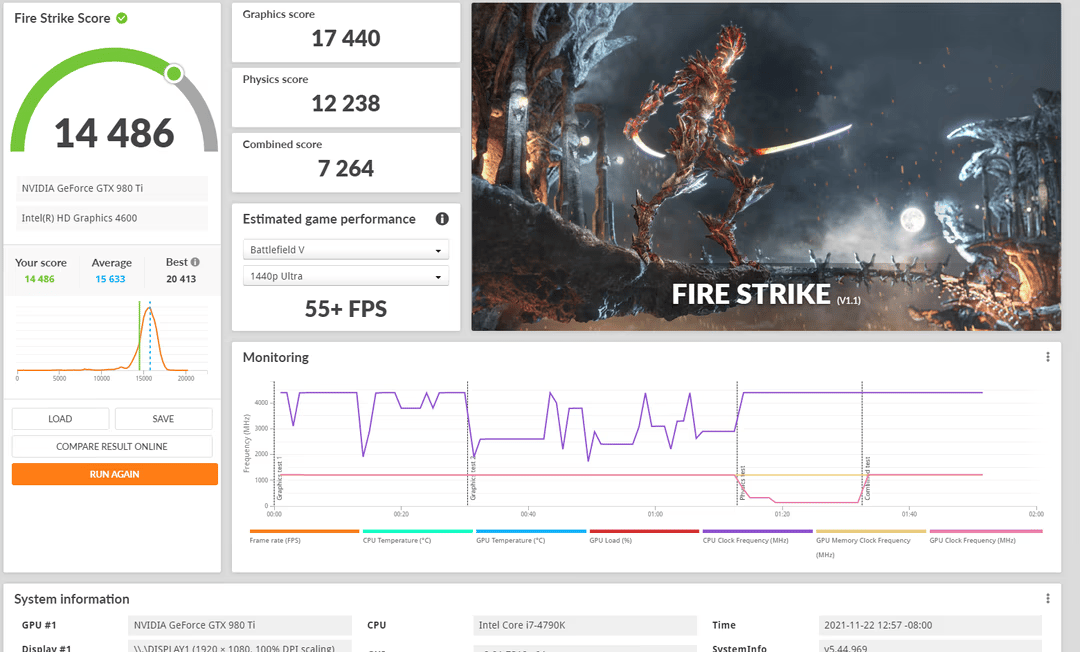Select the NVIDIA GeForce GTX 980 Ti entry under score
The width and height of the screenshot is (1080, 652).
[x=112, y=188]
